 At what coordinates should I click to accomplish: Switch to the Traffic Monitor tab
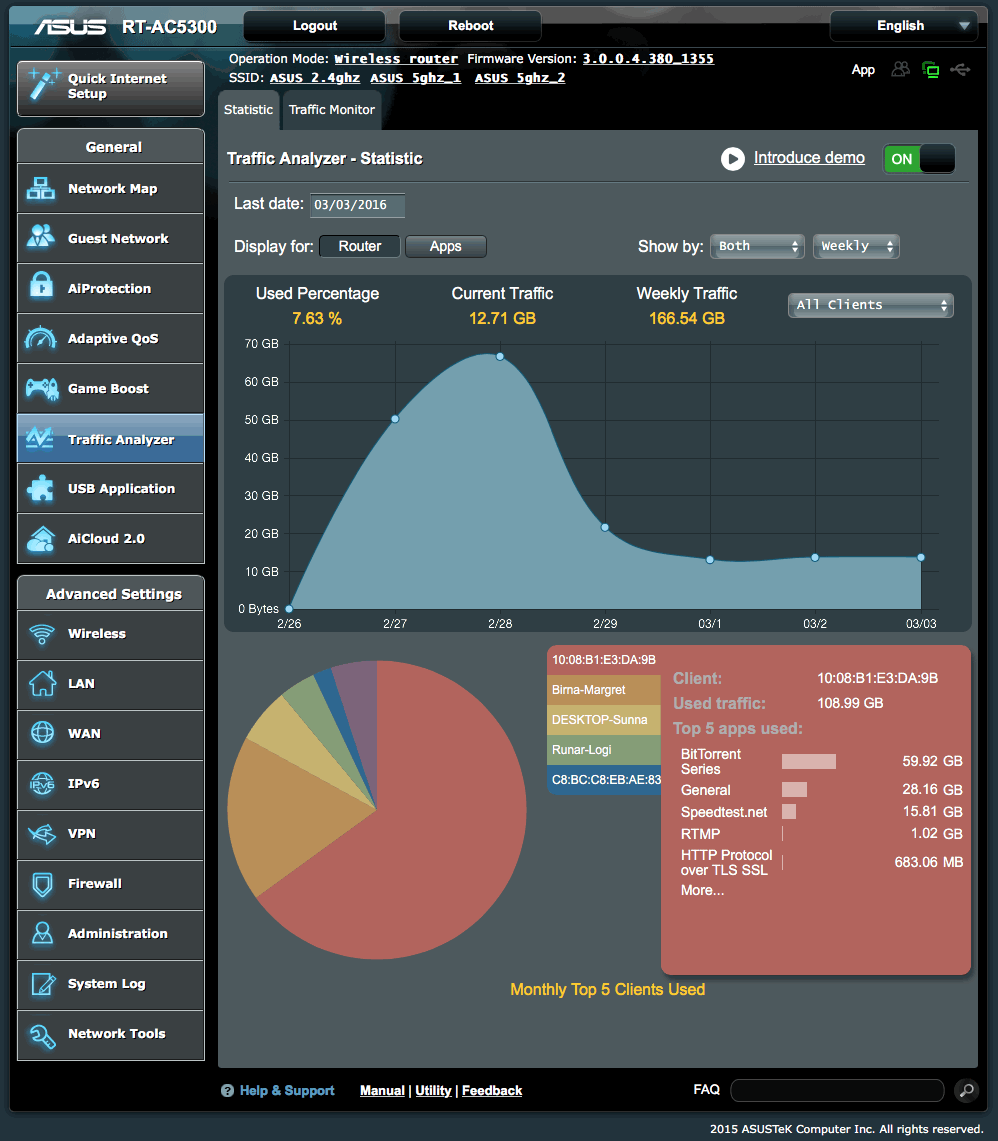[x=331, y=110]
